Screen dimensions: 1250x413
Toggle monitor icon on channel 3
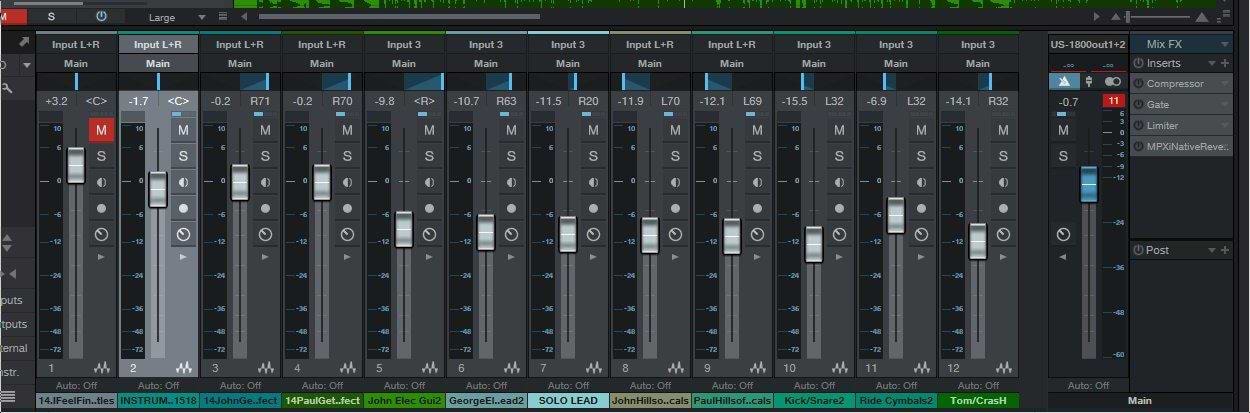[x=265, y=183]
